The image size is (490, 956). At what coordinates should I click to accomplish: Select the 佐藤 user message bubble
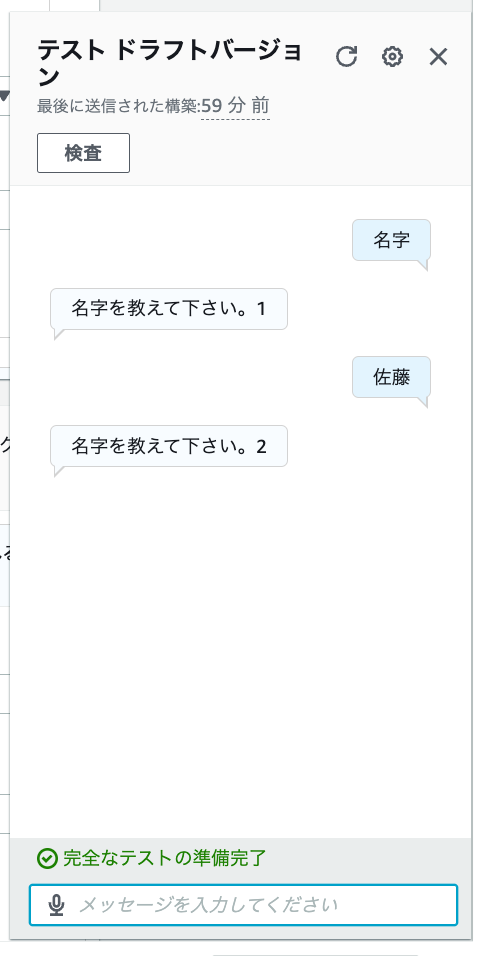tap(391, 377)
